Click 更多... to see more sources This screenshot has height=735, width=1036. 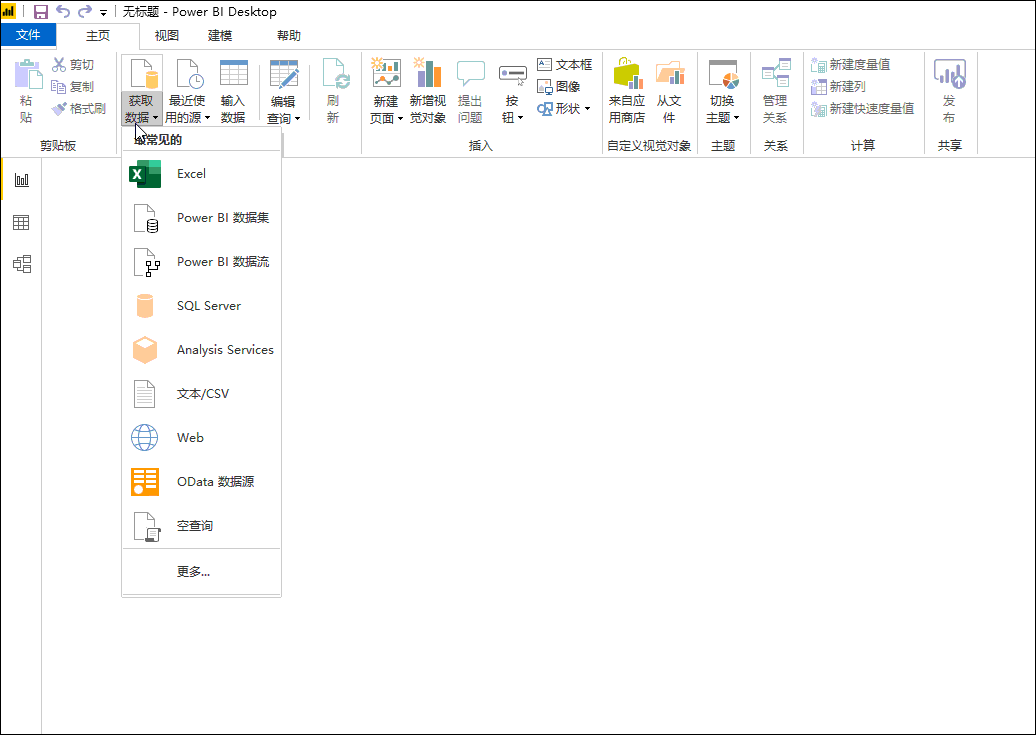point(202,572)
